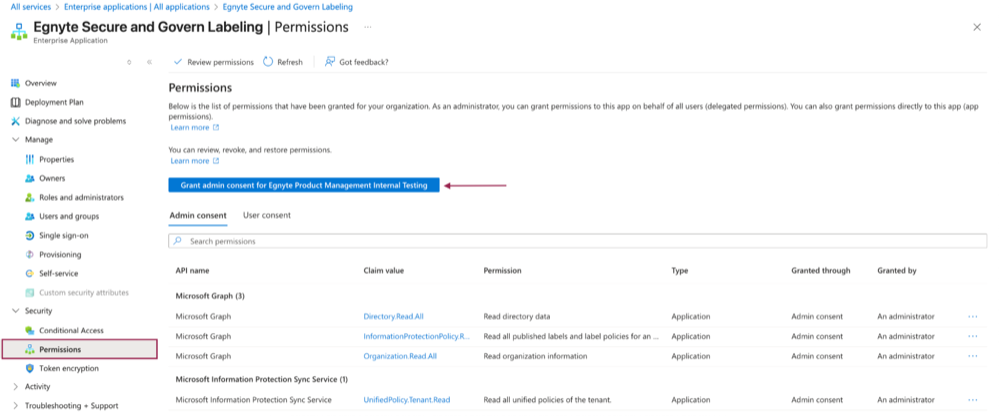Screen dimensions: 999x416
Task: Open Token encryption settings
Action: click(69, 368)
